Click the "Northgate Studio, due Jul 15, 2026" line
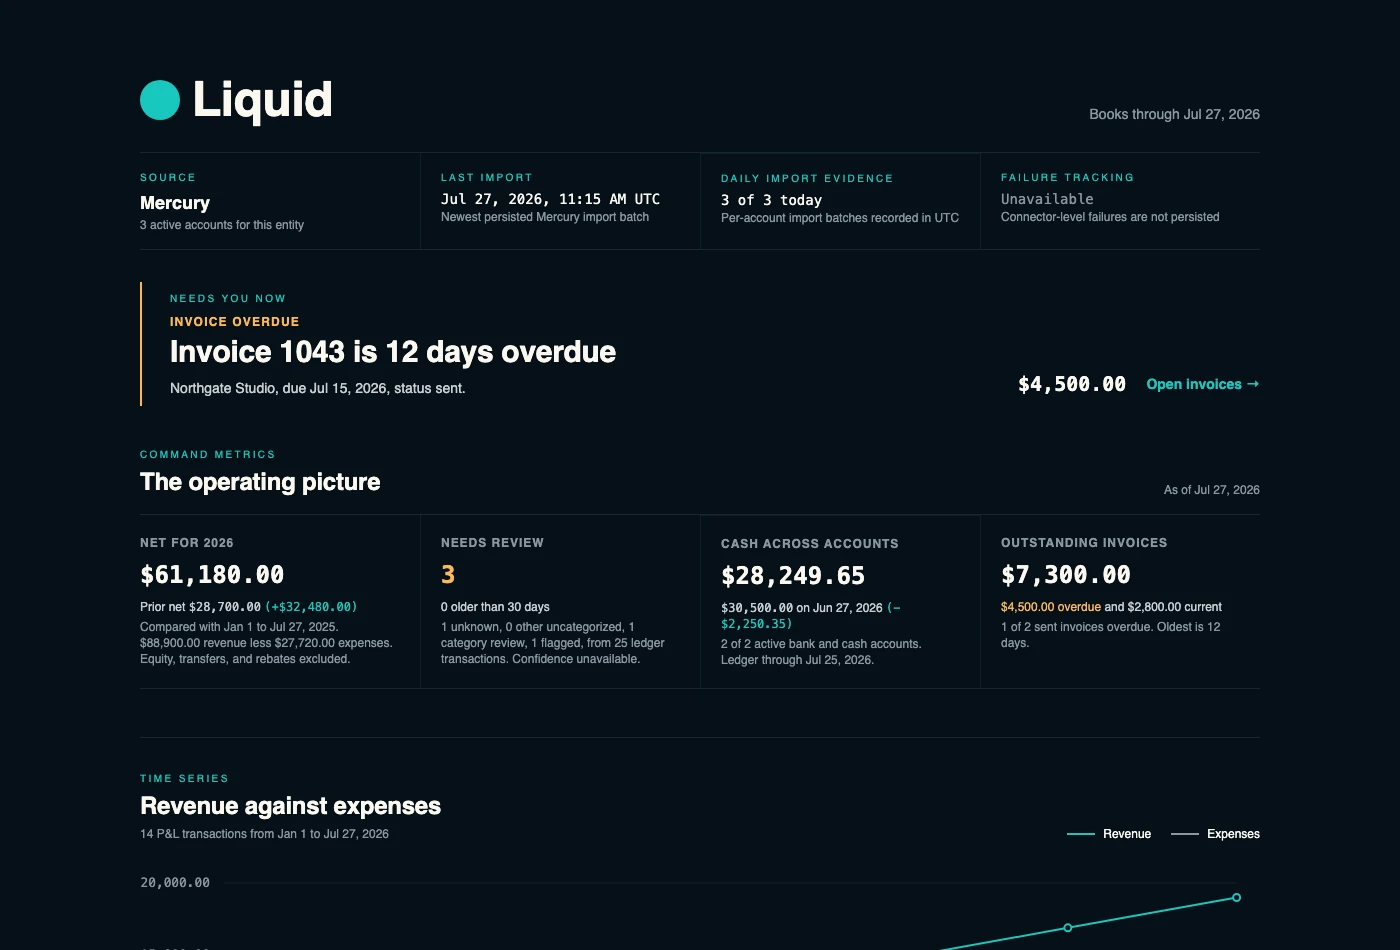The width and height of the screenshot is (1400, 950). [318, 388]
